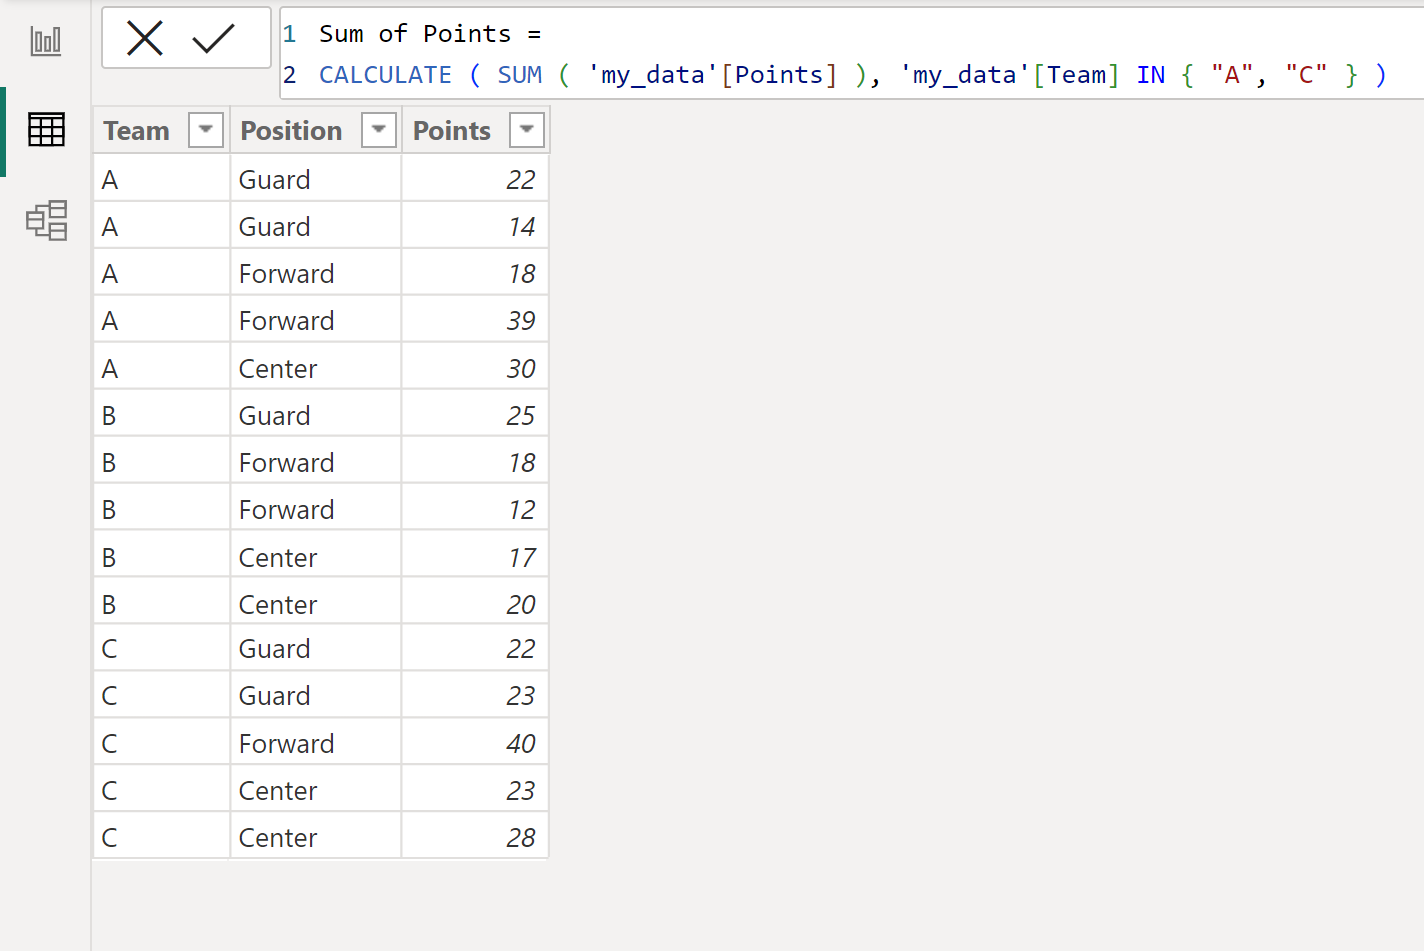Cancel the formula with the X icon
The height and width of the screenshot is (951, 1424).
[x=145, y=39]
